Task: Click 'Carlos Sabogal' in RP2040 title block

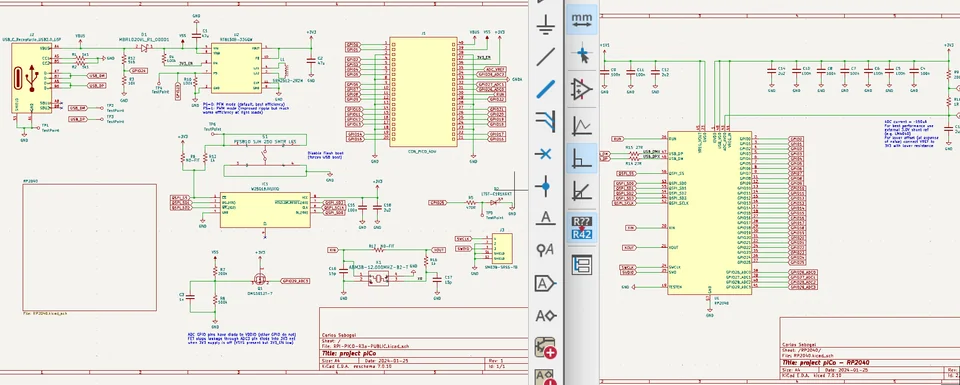Action: coord(798,344)
